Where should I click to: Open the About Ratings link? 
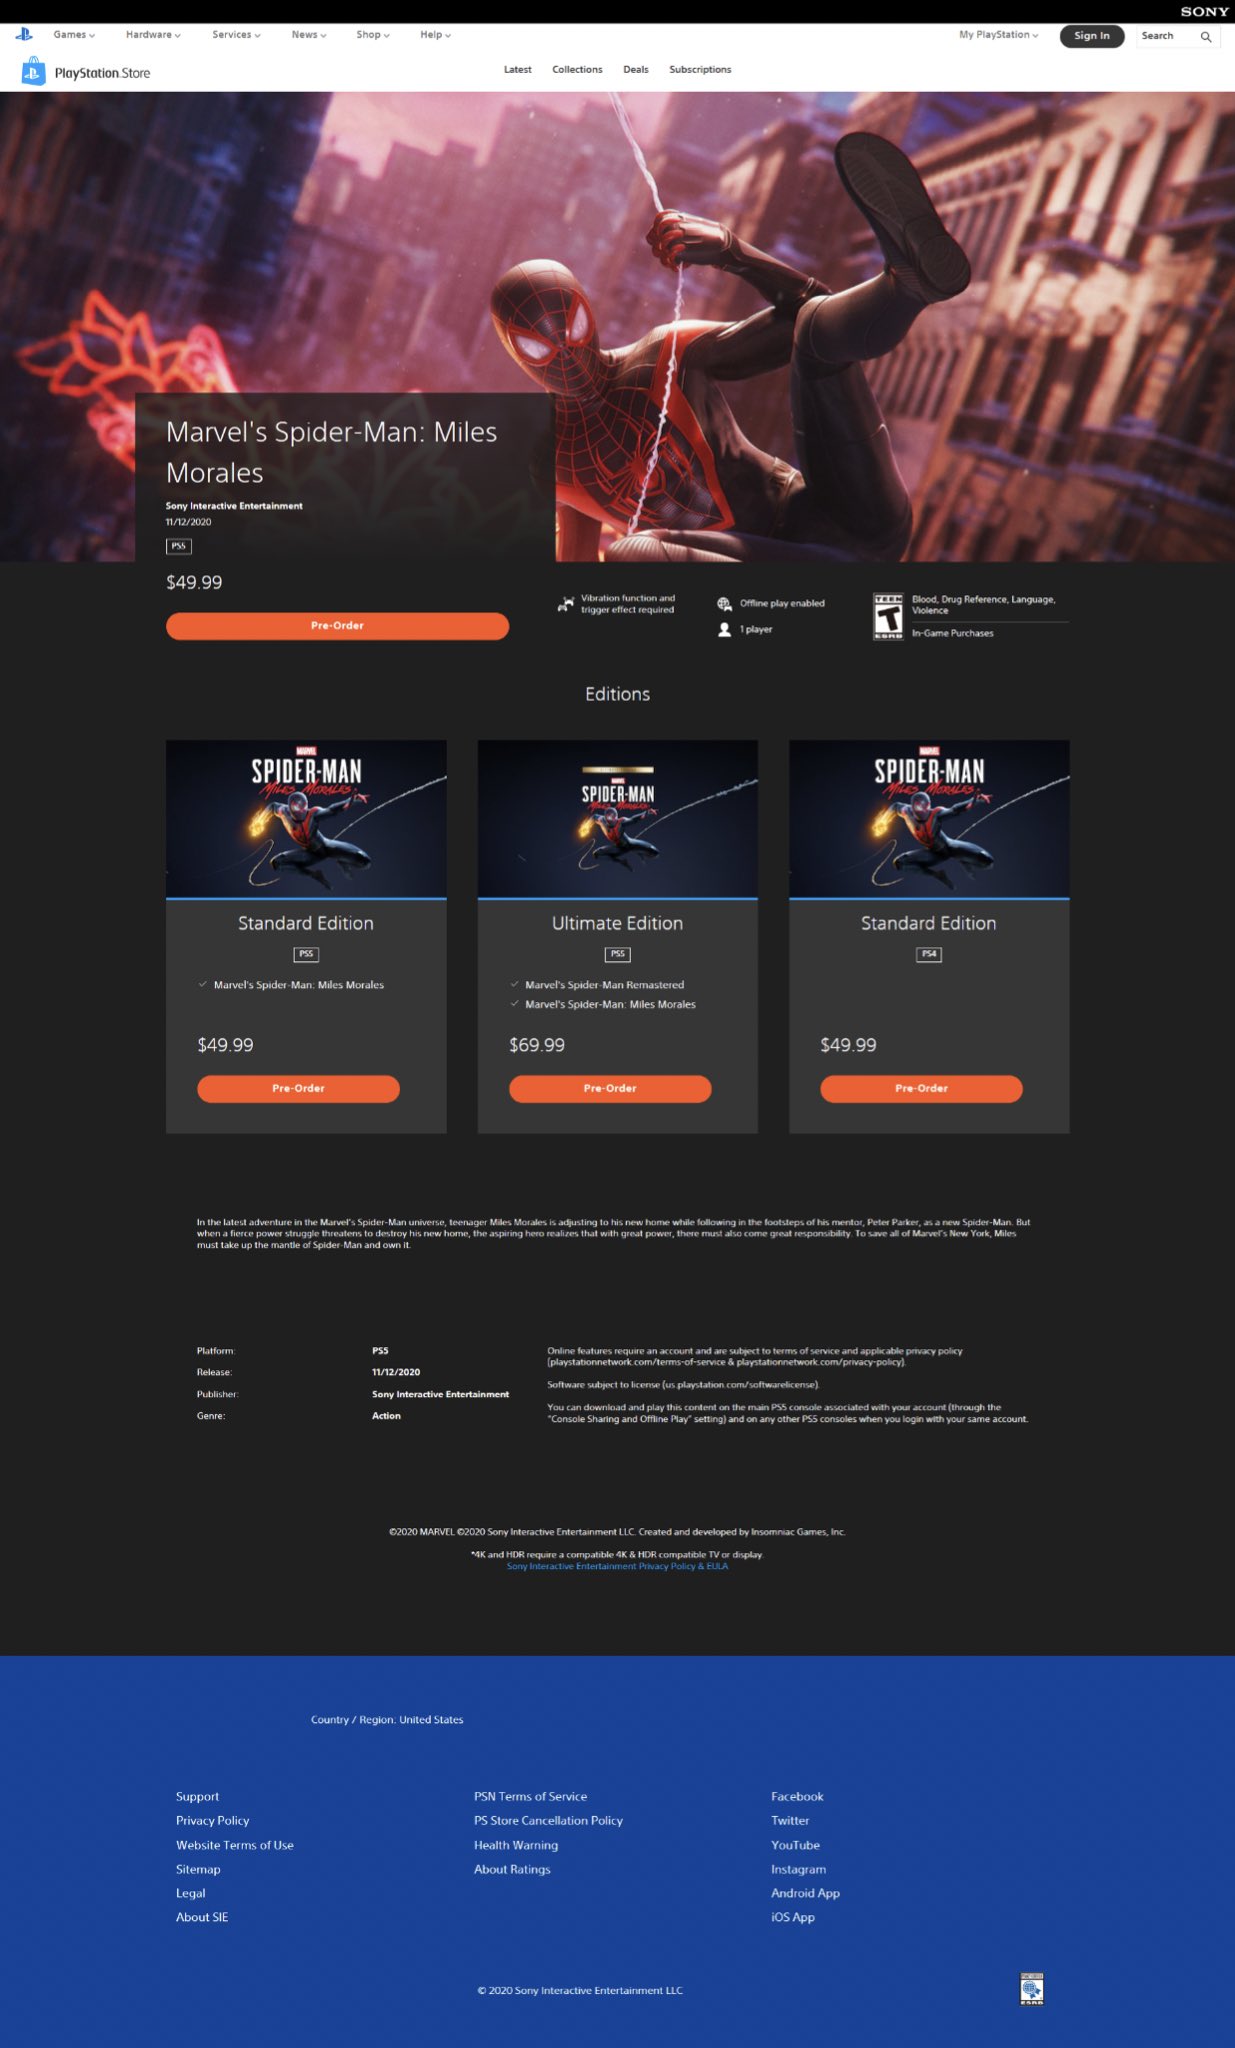click(x=512, y=1869)
